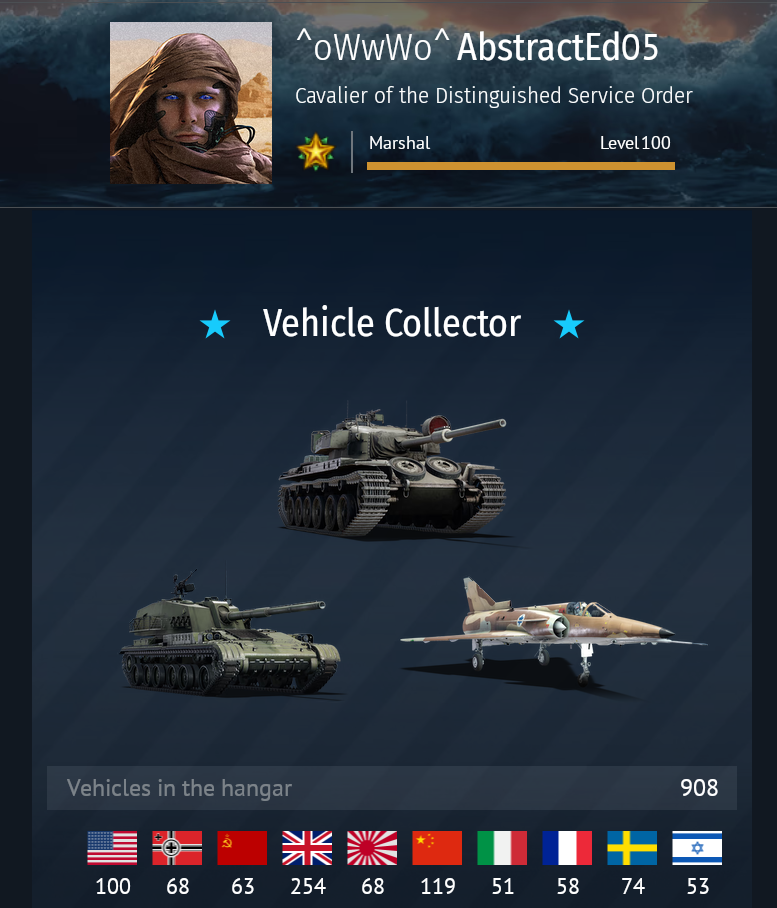This screenshot has width=777, height=908.
Task: Click the desert camouflage jet aircraft
Action: [x=553, y=630]
